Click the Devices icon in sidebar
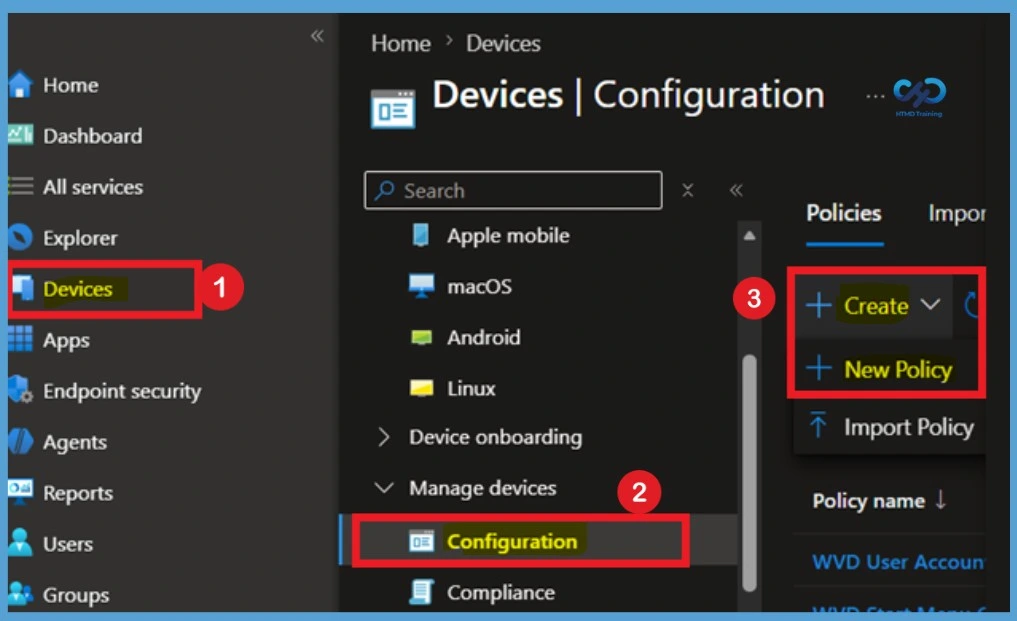This screenshot has height=621, width=1017. coord(22,288)
